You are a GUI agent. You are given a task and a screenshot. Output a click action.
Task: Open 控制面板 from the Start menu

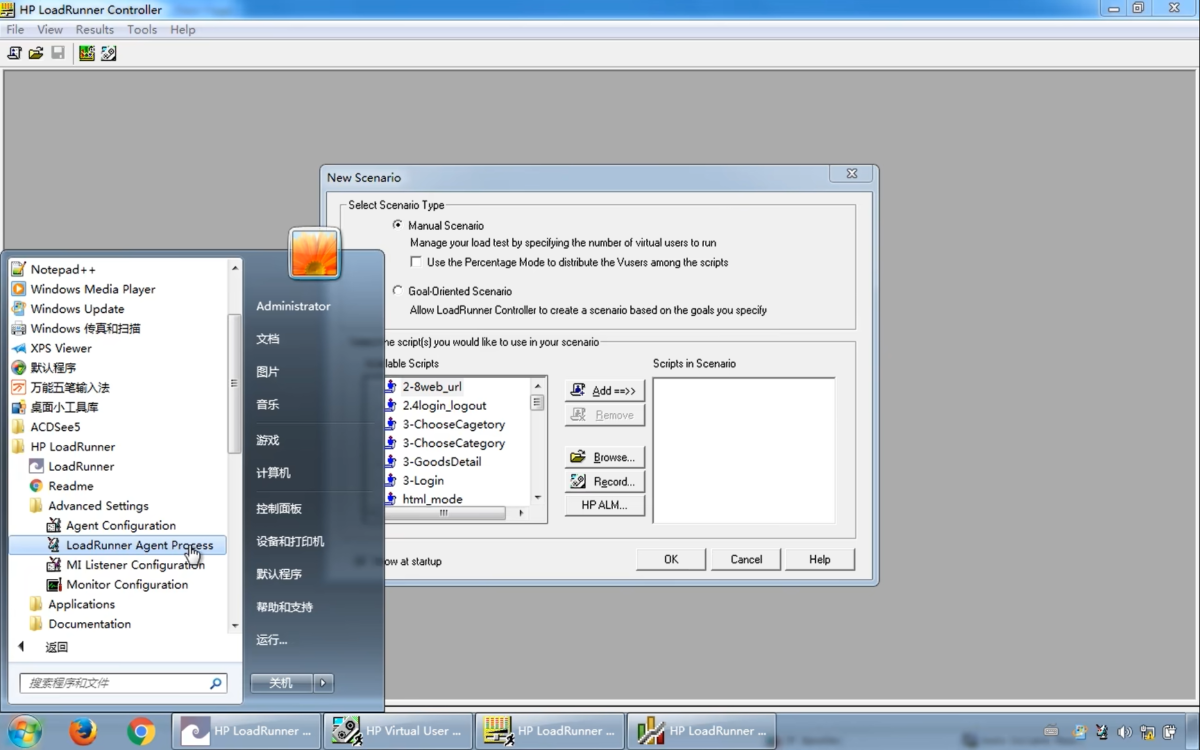(x=279, y=508)
